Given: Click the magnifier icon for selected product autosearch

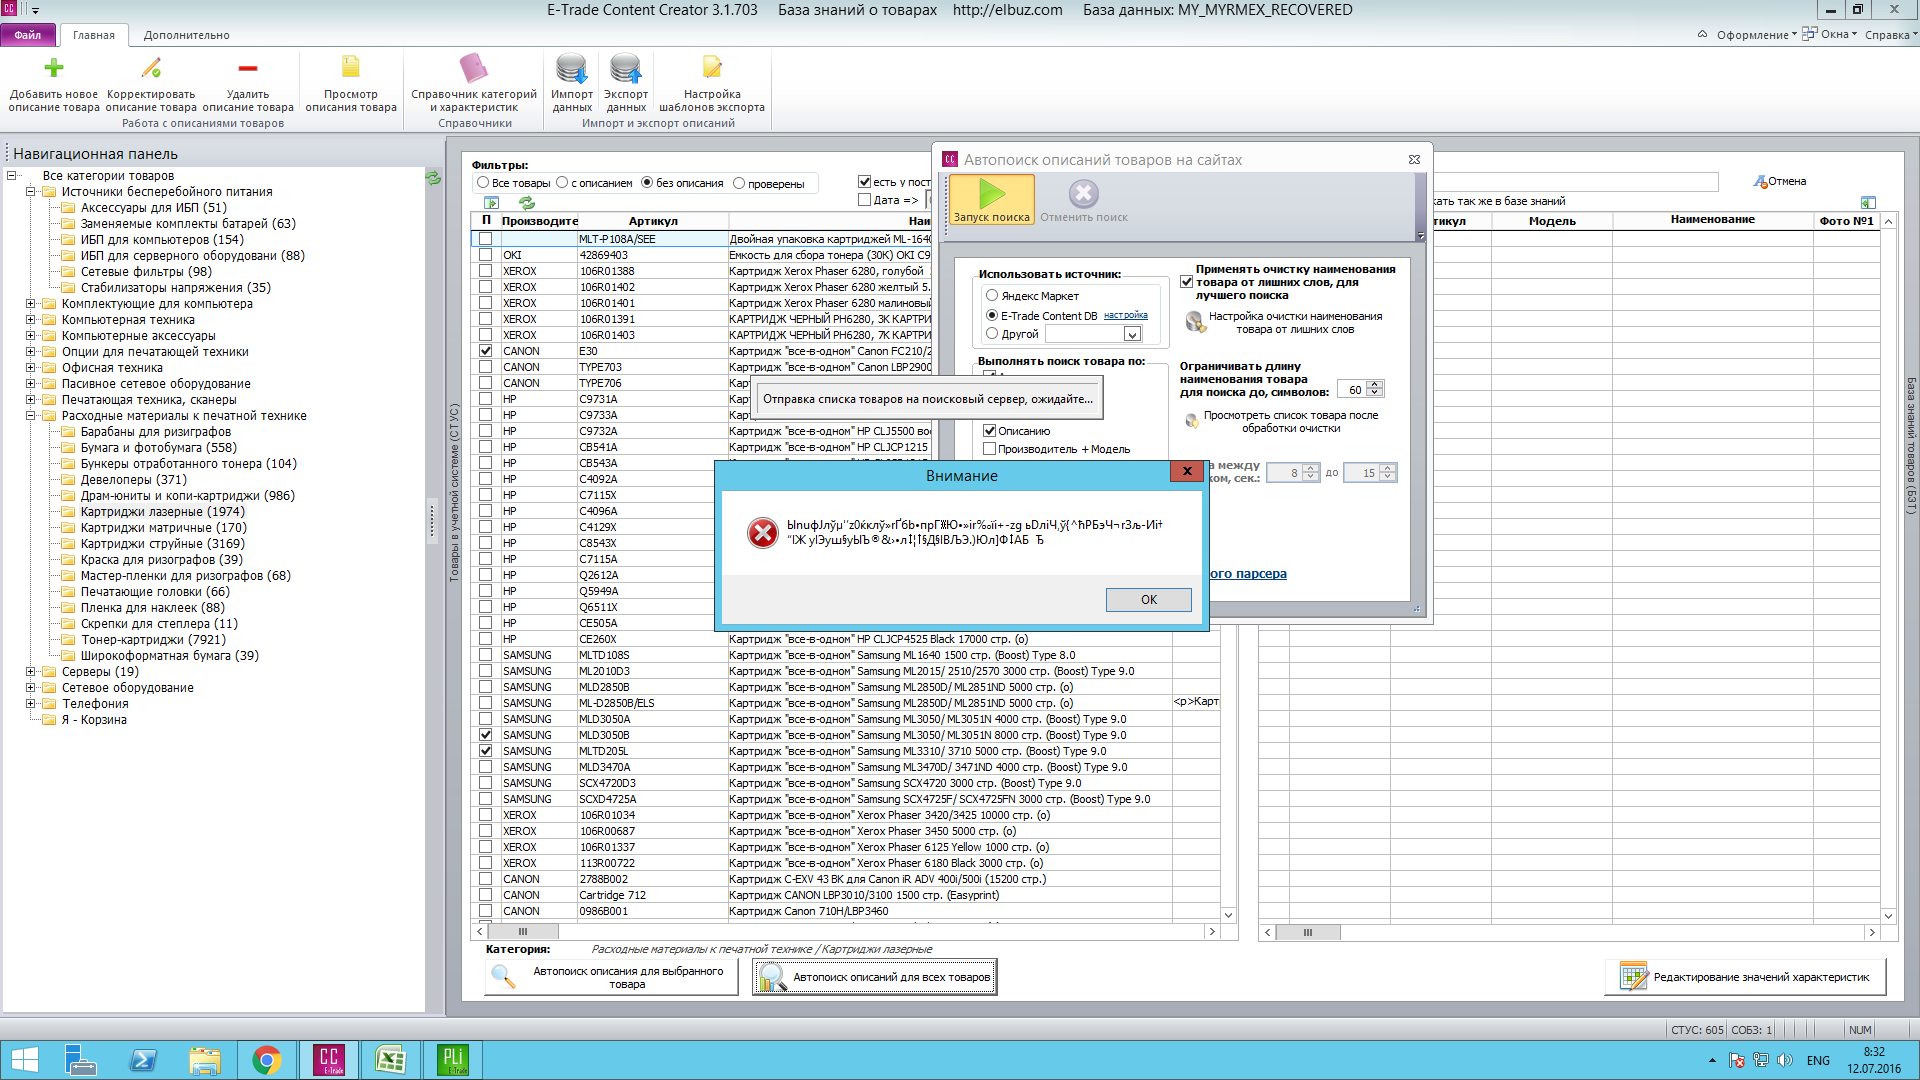Looking at the screenshot, I should 503,977.
